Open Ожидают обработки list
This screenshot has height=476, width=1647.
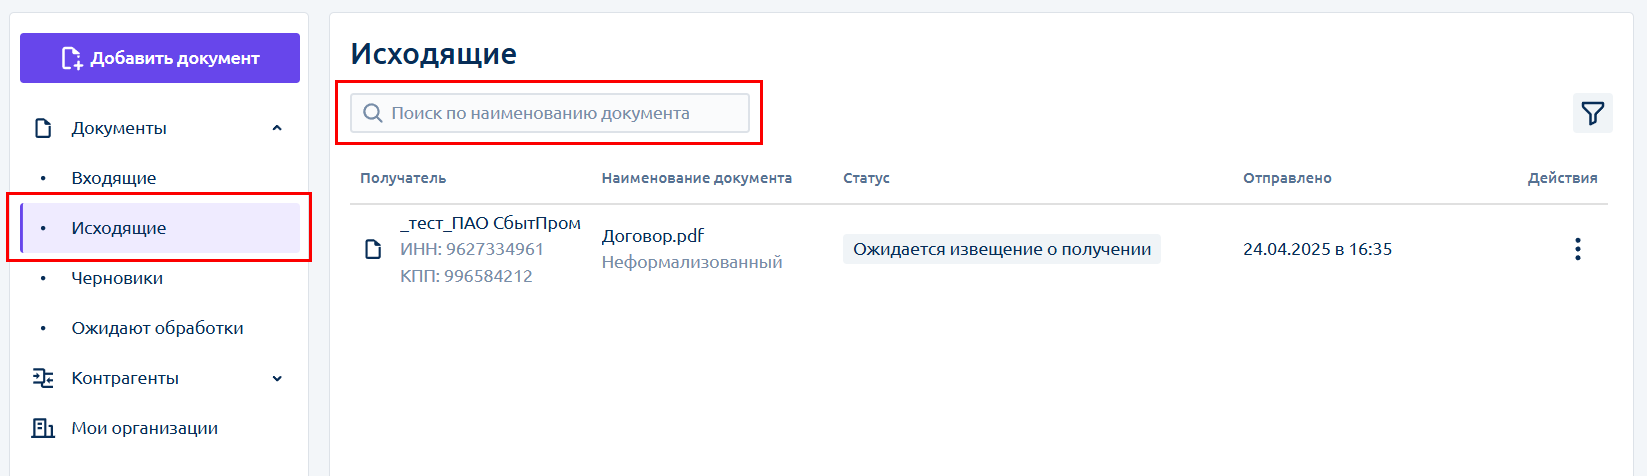pos(157,328)
